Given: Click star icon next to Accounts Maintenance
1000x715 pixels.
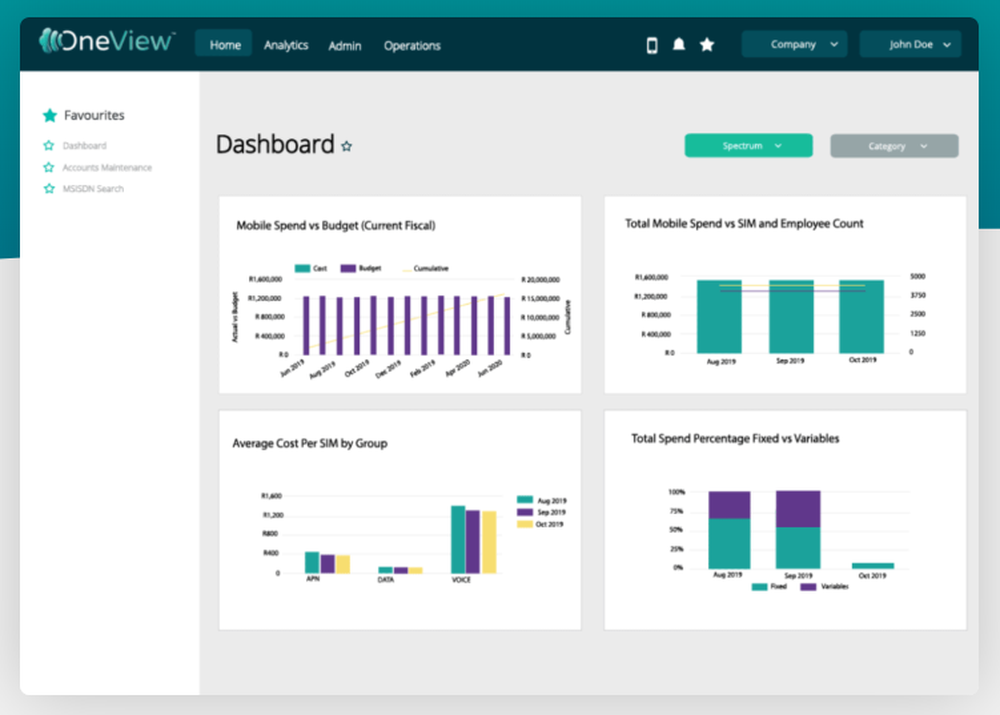Looking at the screenshot, I should pos(48,167).
